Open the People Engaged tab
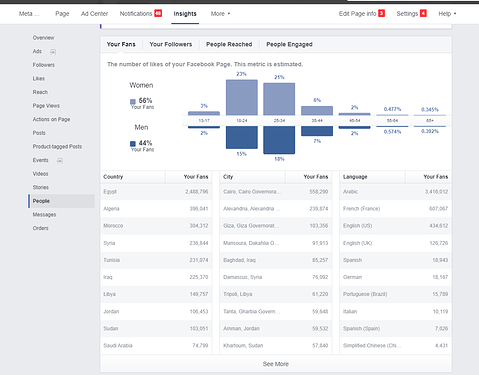The image size is (479, 375). 289,44
